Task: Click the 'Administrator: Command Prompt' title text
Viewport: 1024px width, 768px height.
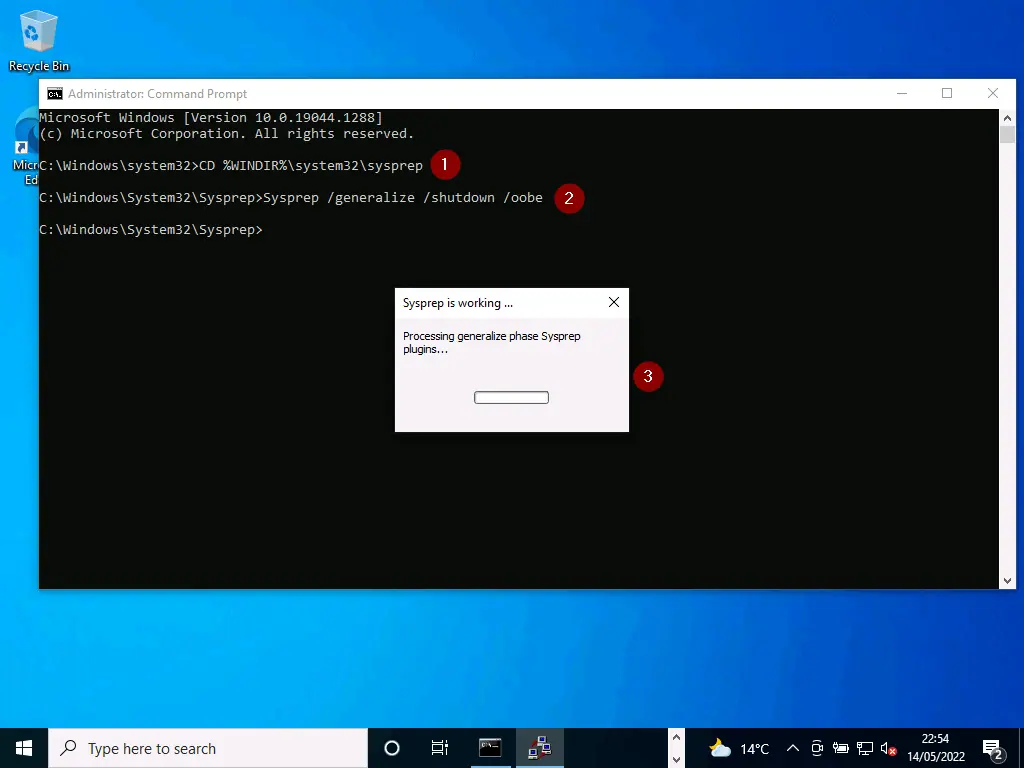Action: (x=157, y=94)
